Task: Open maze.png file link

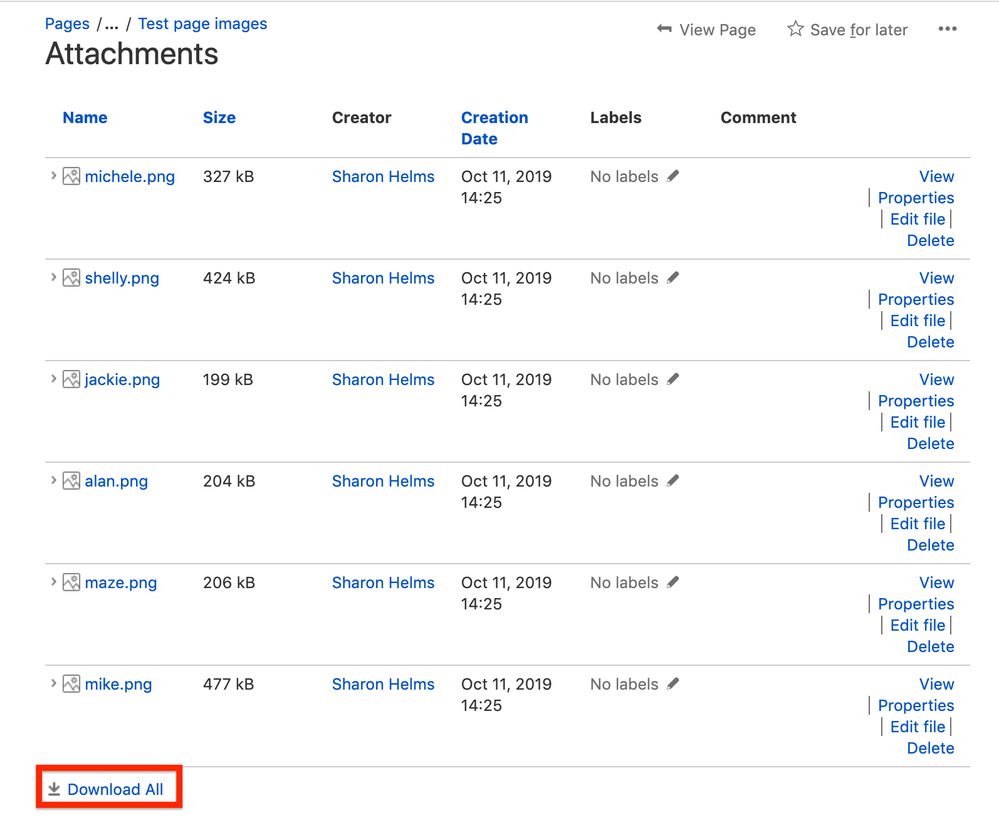Action: click(x=120, y=583)
